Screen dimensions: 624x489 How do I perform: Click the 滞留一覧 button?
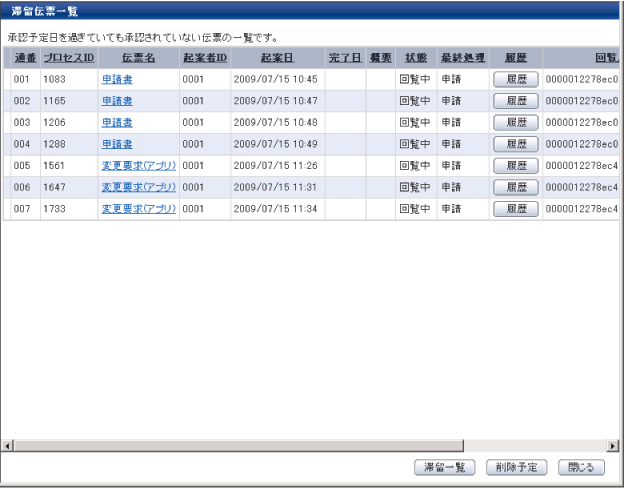coord(445,467)
